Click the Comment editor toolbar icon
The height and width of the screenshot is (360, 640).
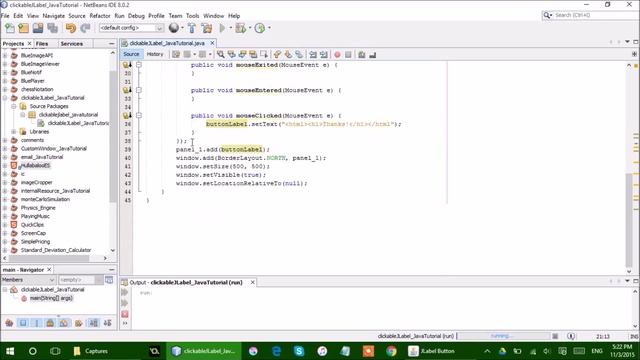coord(362,55)
